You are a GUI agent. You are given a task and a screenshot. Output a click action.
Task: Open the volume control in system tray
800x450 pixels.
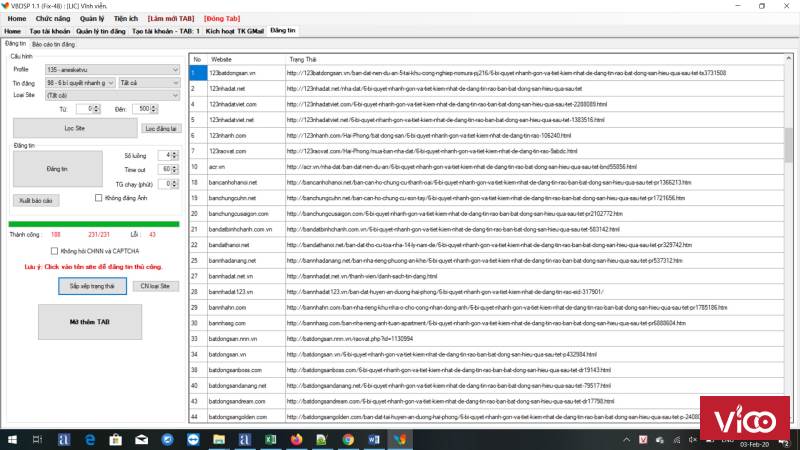click(692, 439)
